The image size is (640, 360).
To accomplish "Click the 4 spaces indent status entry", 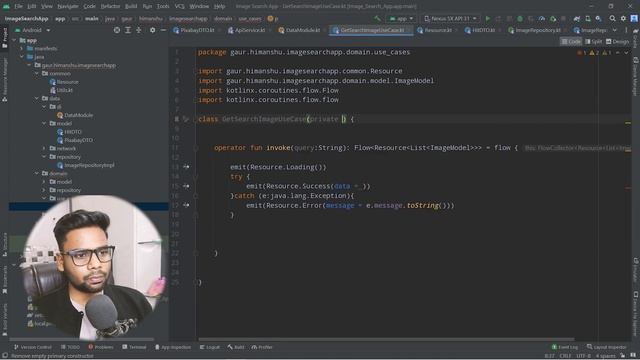I will coord(605,356).
